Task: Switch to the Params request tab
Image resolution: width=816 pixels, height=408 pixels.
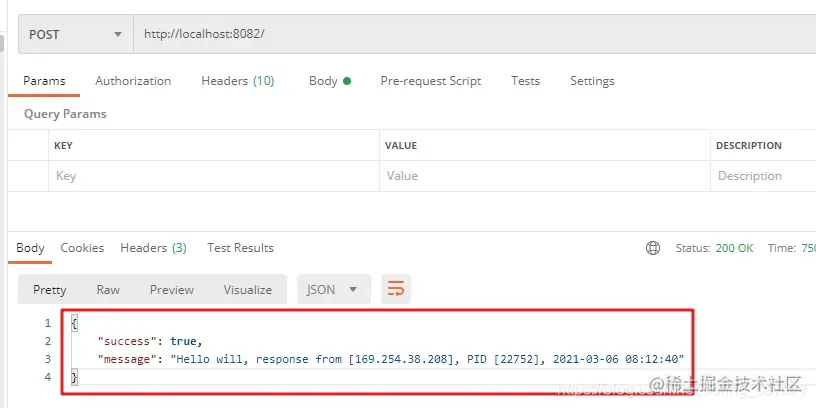Action: (x=44, y=81)
